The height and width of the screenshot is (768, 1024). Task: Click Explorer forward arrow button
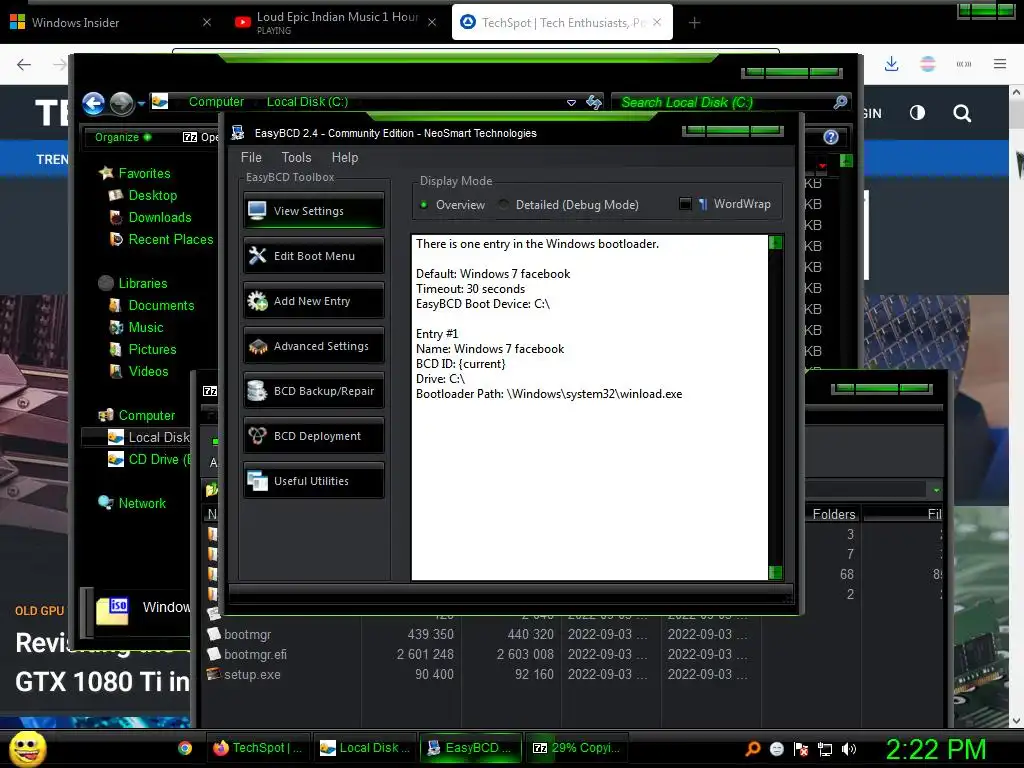point(121,103)
